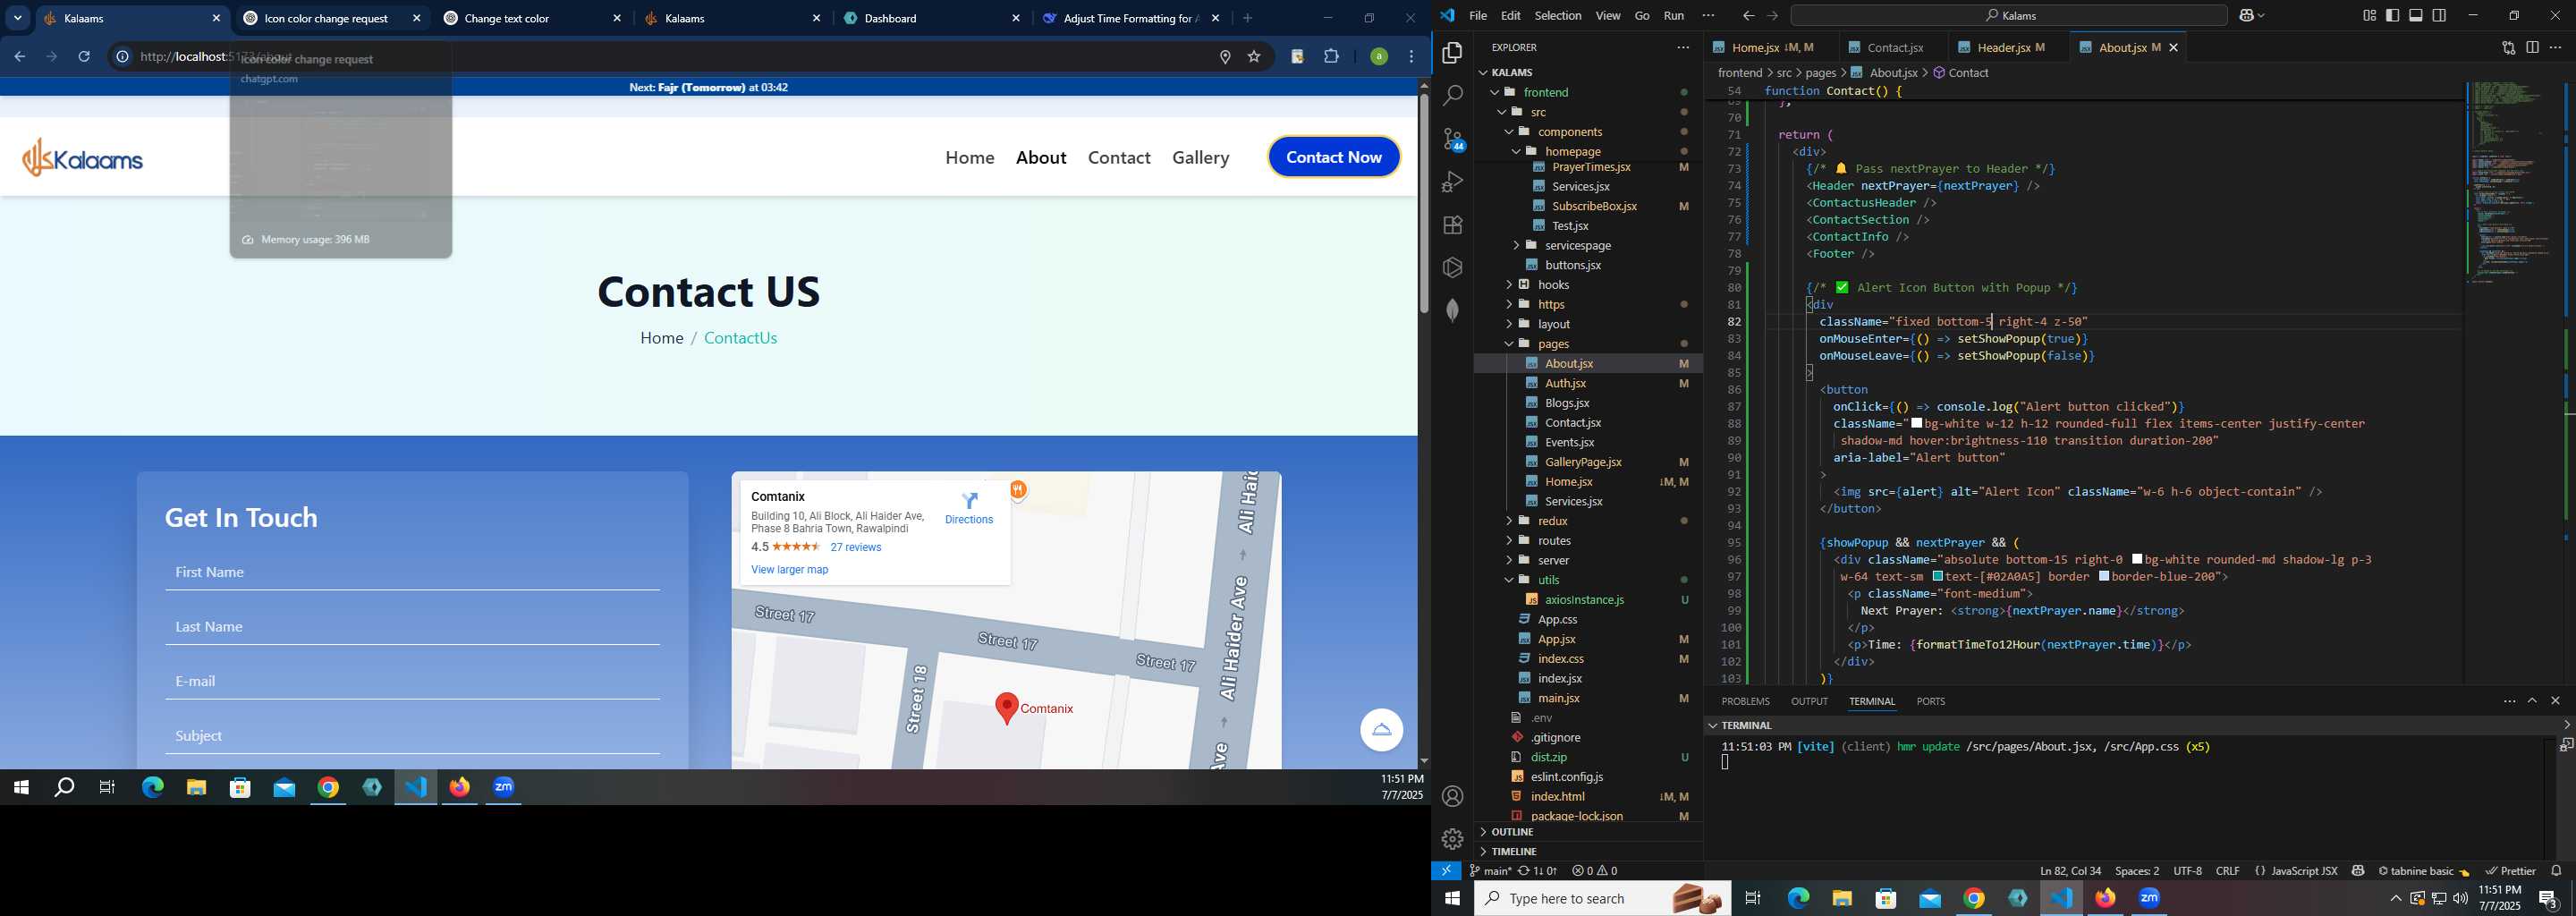Open Chrome tab search dropdown arrow

click(18, 18)
